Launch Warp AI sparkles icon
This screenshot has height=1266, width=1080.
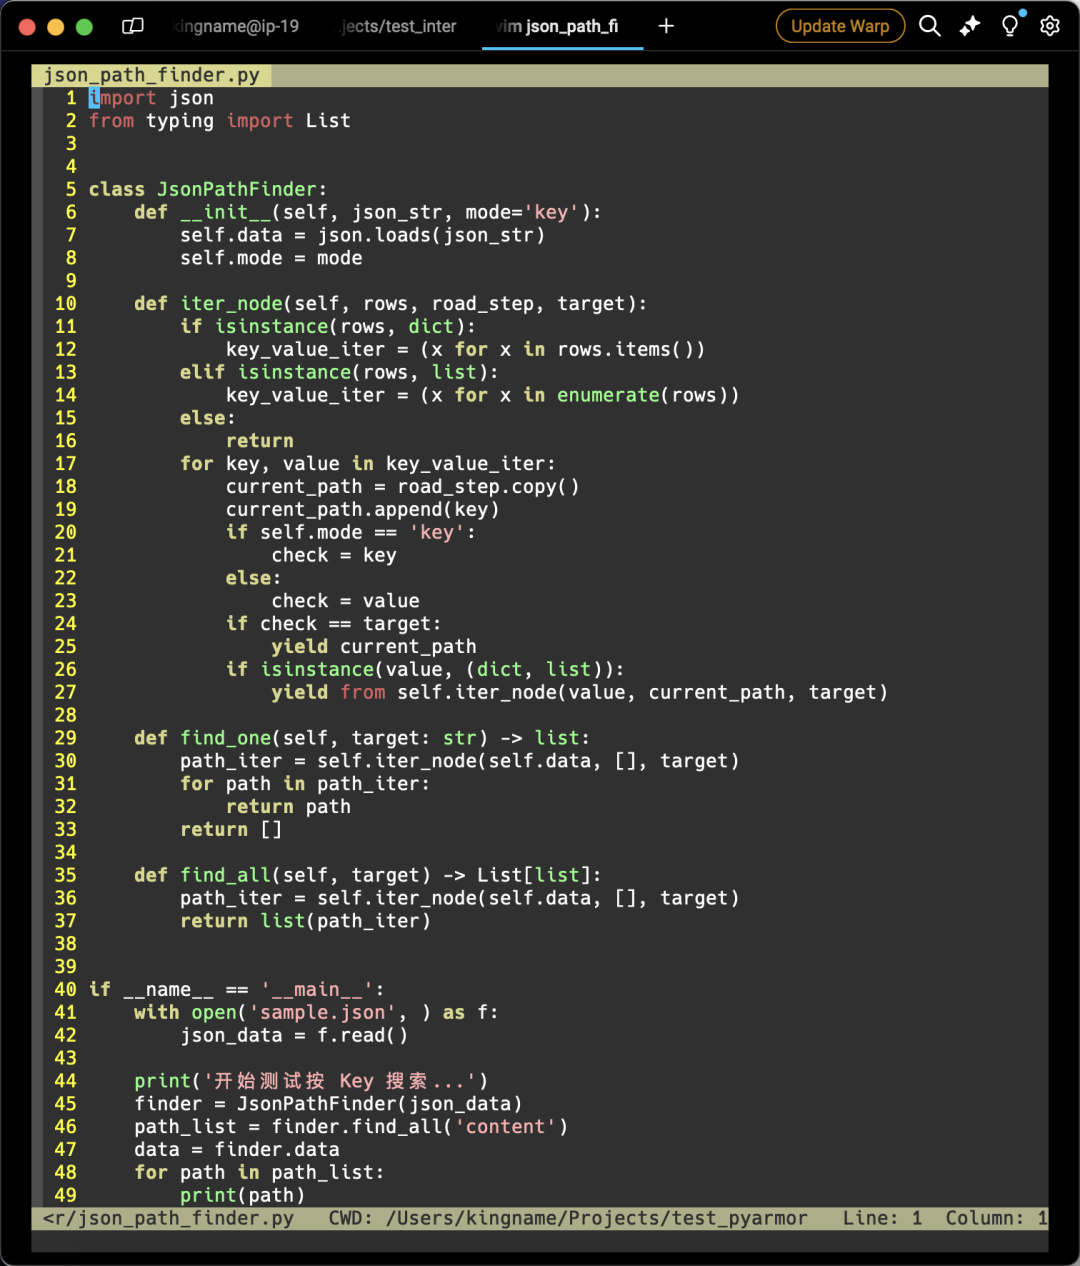tap(970, 26)
